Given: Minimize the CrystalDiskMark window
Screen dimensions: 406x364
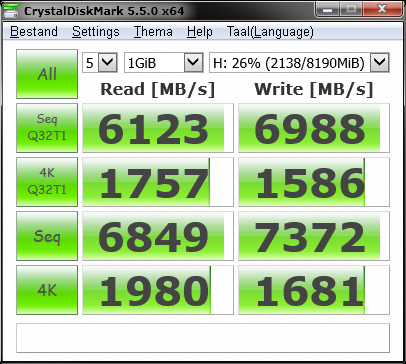Looking at the screenshot, I should point(327,9).
